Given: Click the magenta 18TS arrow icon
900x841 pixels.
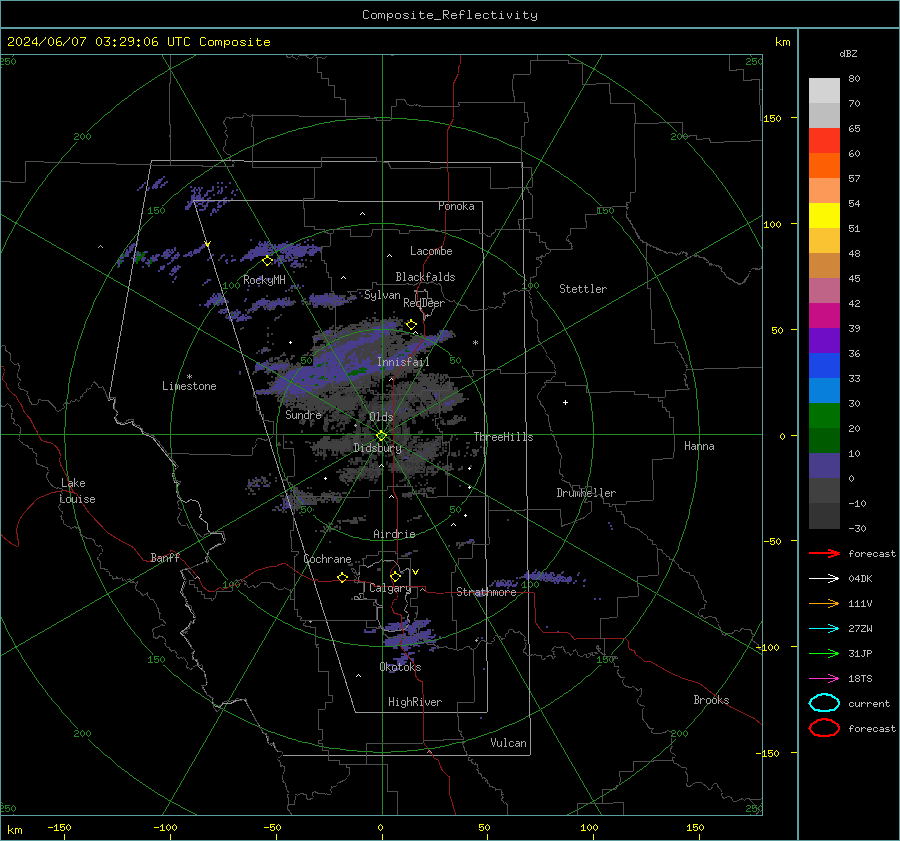Looking at the screenshot, I should click(x=824, y=679).
